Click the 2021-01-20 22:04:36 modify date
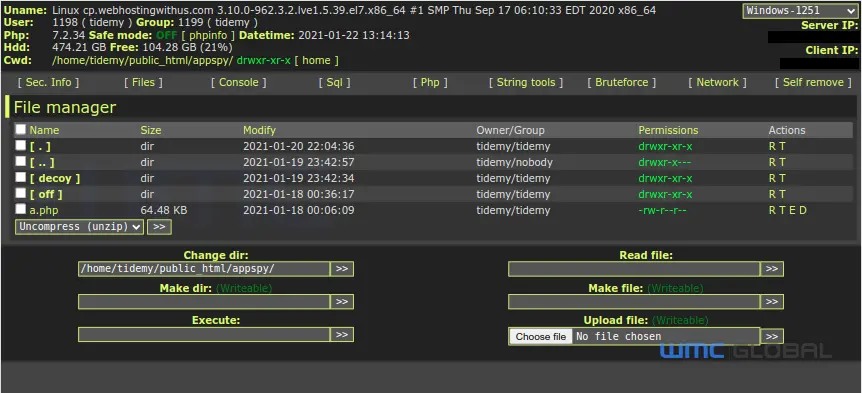 coord(299,147)
